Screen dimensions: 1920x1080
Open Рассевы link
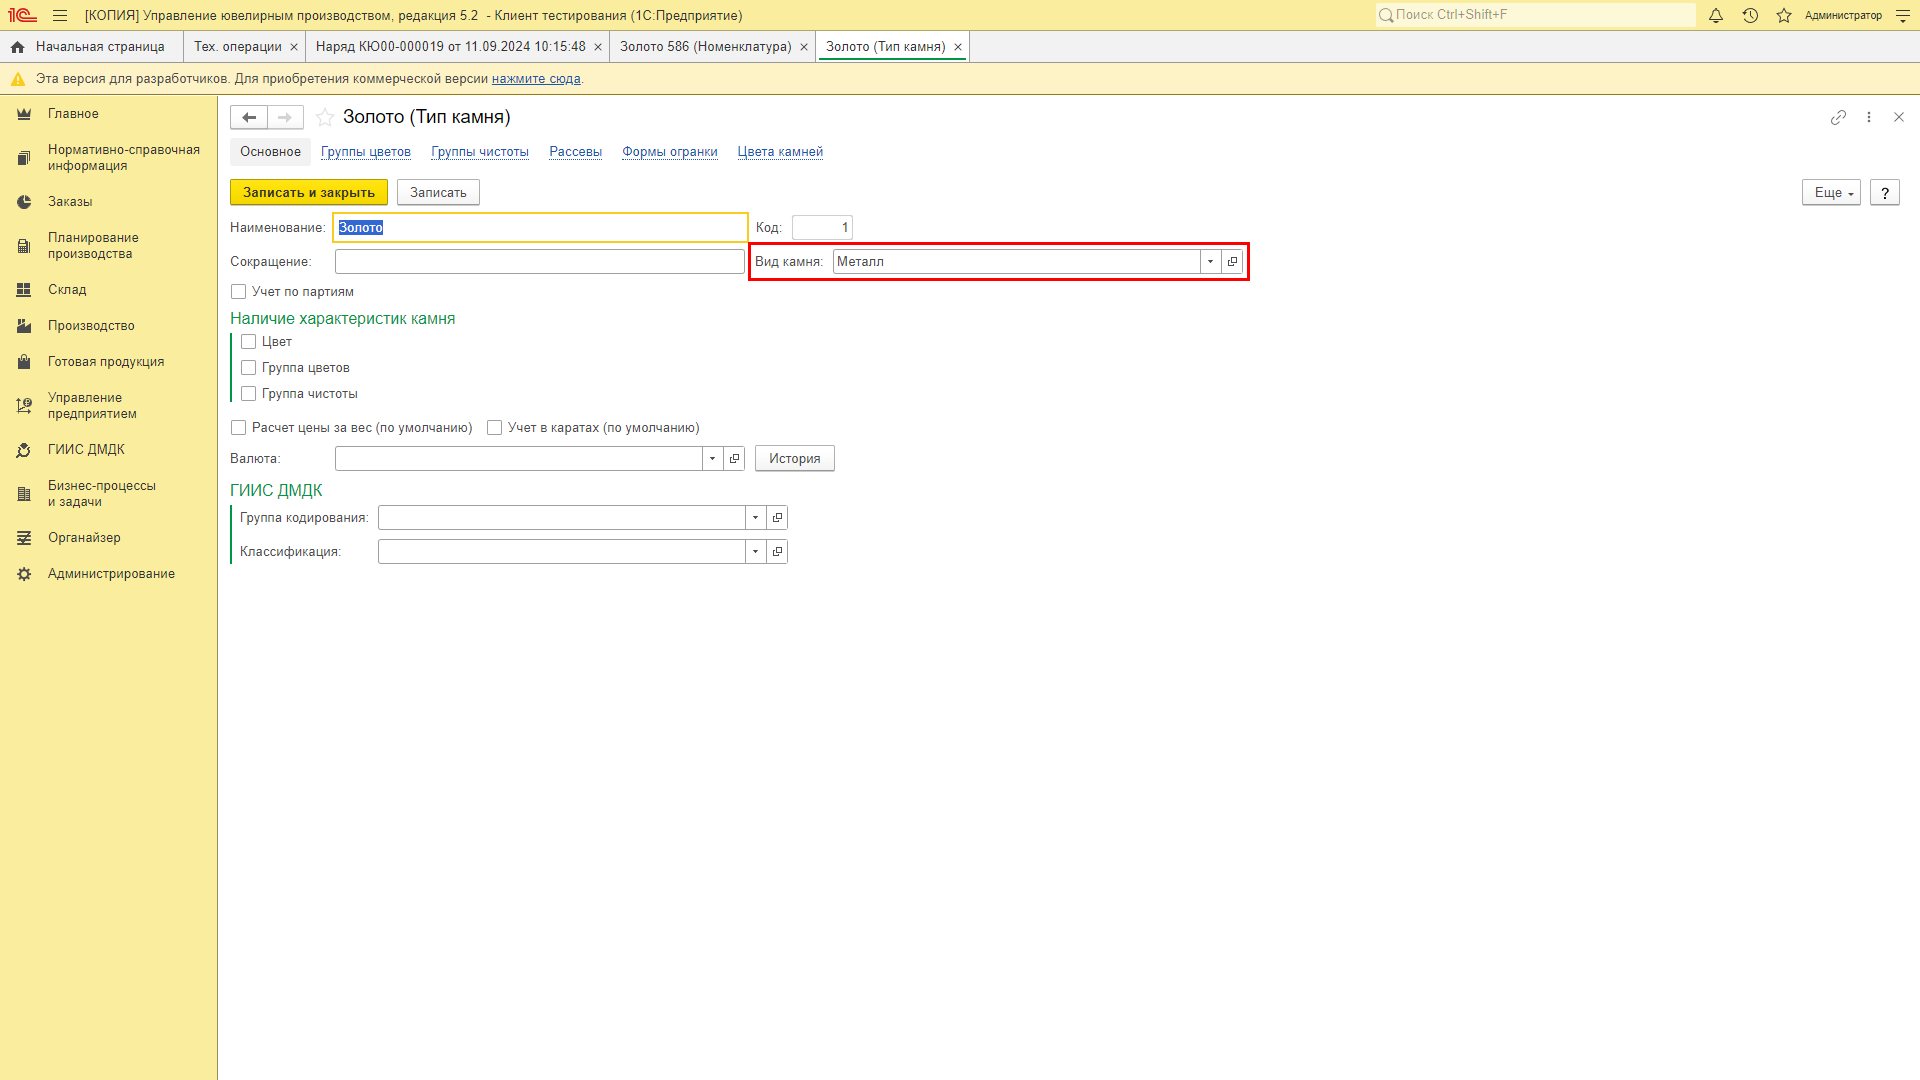pos(575,152)
